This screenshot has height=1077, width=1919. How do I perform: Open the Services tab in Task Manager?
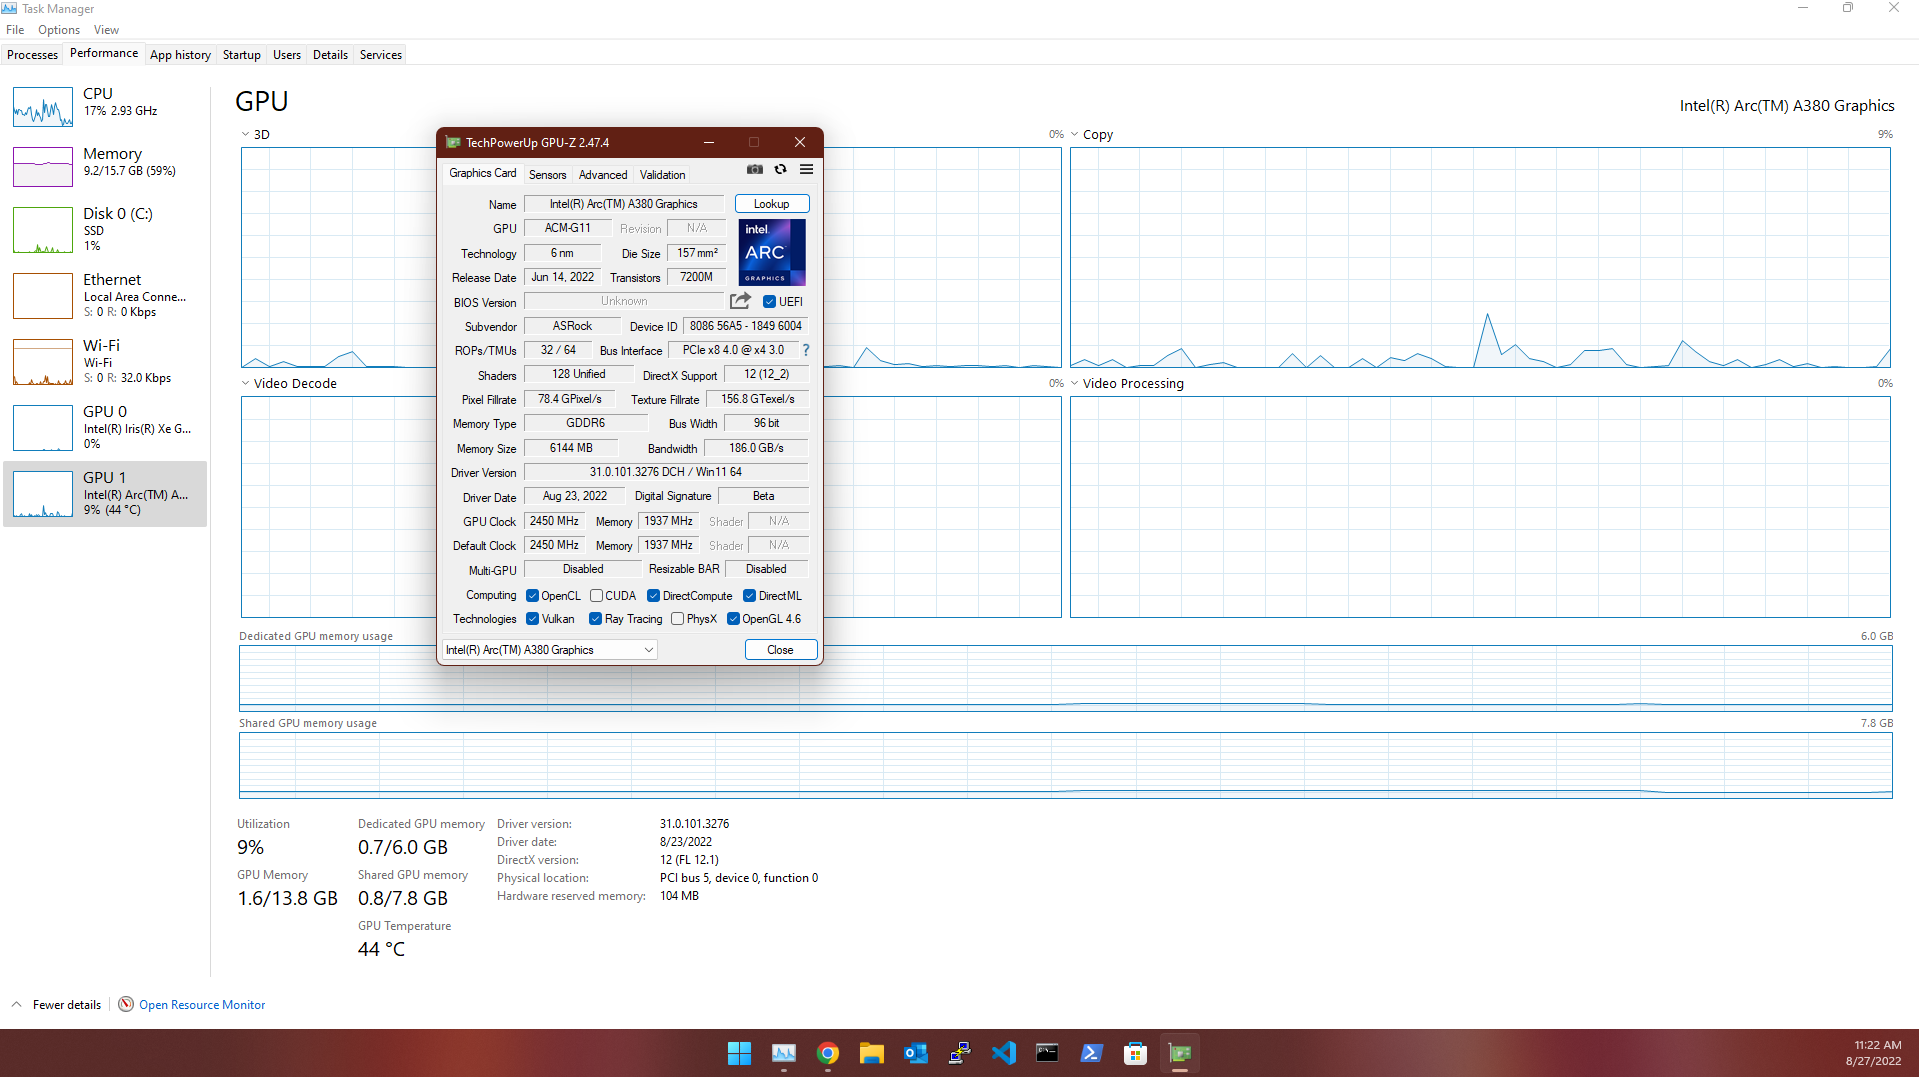pos(381,55)
